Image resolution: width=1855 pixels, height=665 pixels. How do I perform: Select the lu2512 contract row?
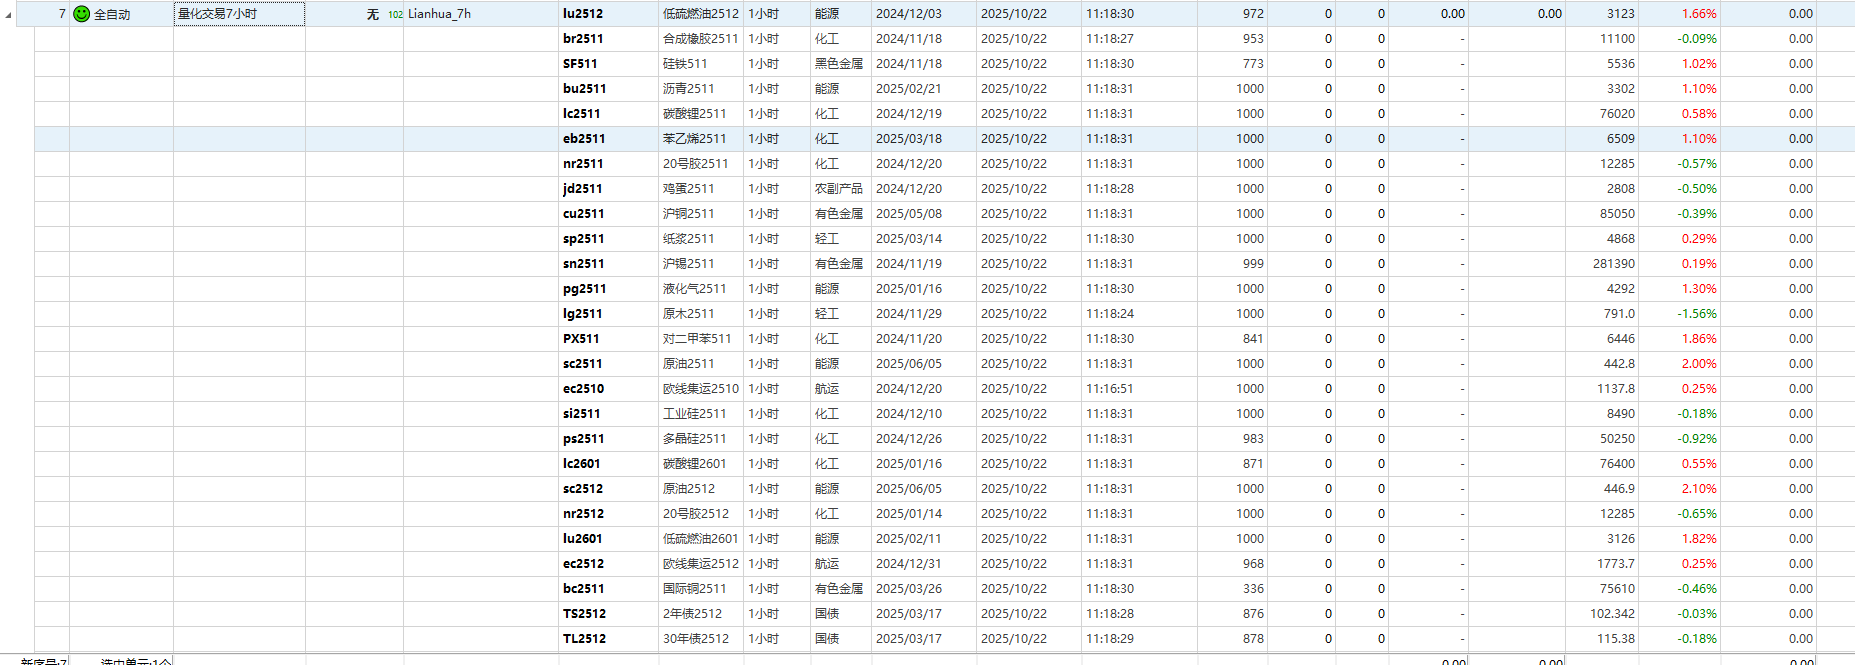tap(583, 14)
